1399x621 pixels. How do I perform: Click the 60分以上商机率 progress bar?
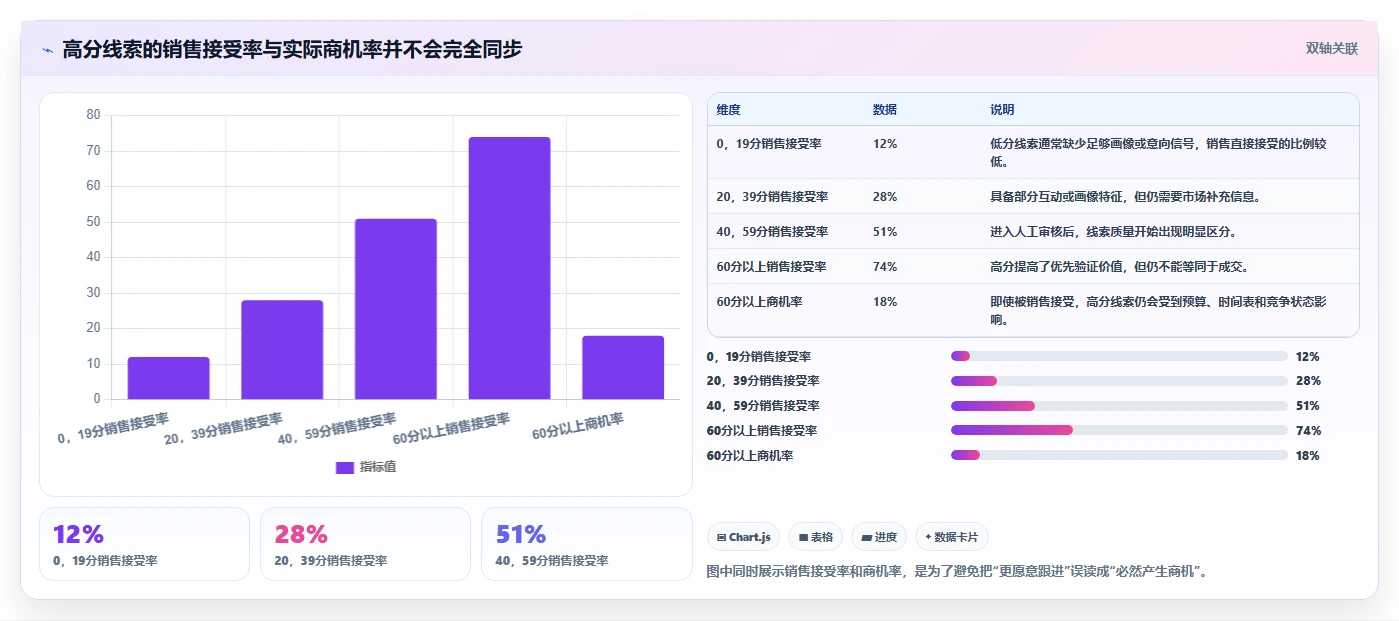coord(1119,455)
